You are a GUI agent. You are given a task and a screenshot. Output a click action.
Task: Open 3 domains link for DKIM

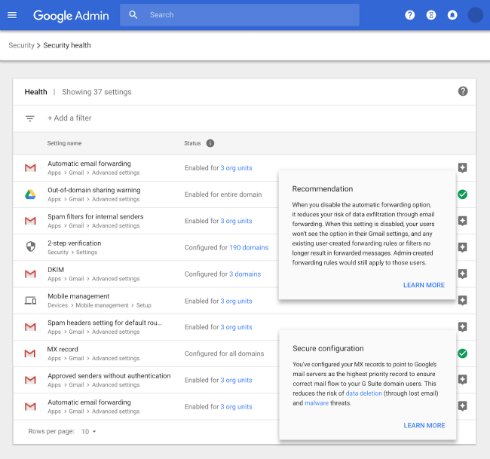tap(245, 274)
